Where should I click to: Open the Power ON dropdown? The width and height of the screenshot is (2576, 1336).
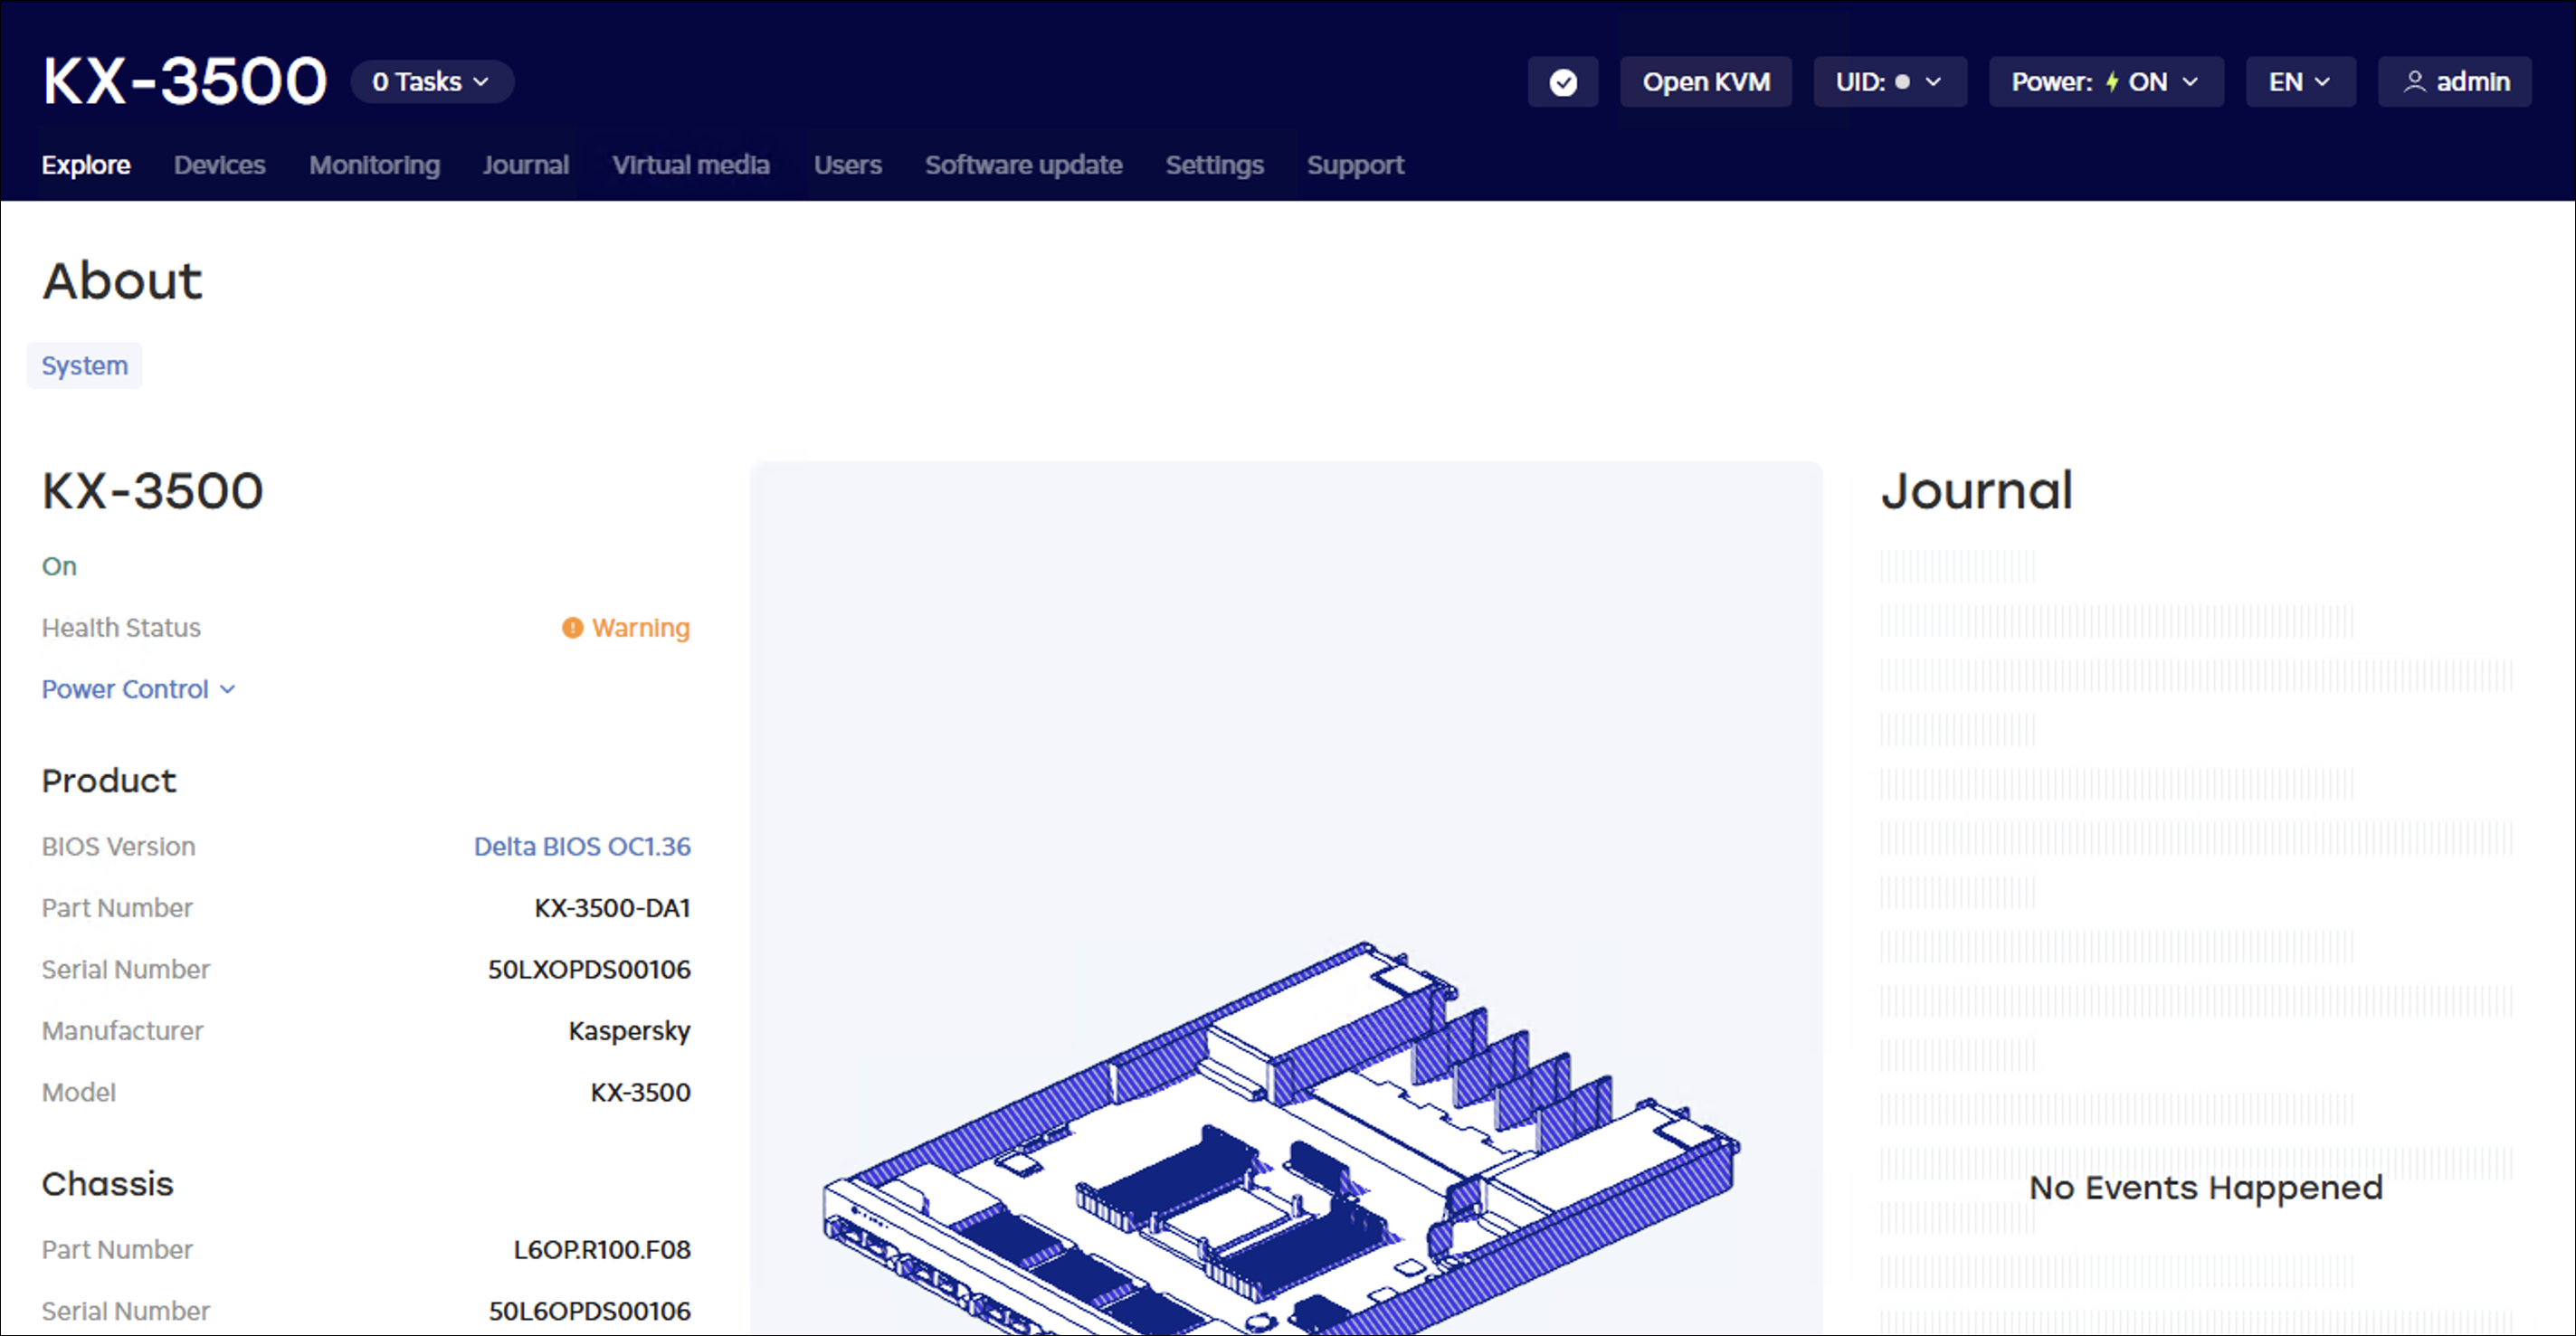coord(2106,82)
